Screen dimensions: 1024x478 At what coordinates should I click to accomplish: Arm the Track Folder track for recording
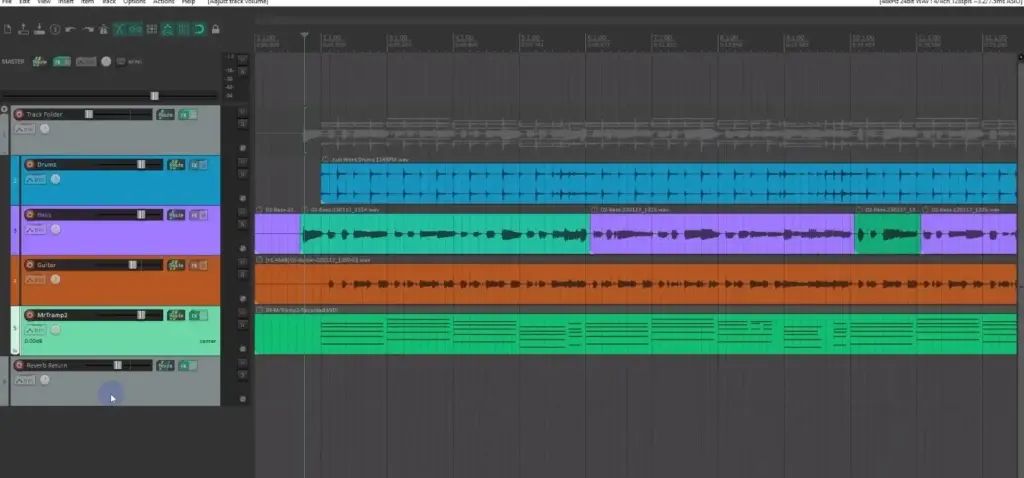19,114
